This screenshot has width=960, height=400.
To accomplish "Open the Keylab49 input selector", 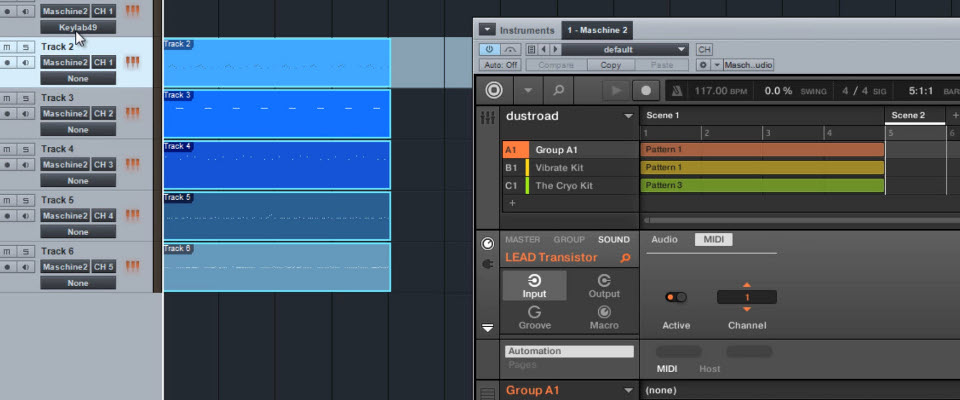I will click(x=78, y=28).
